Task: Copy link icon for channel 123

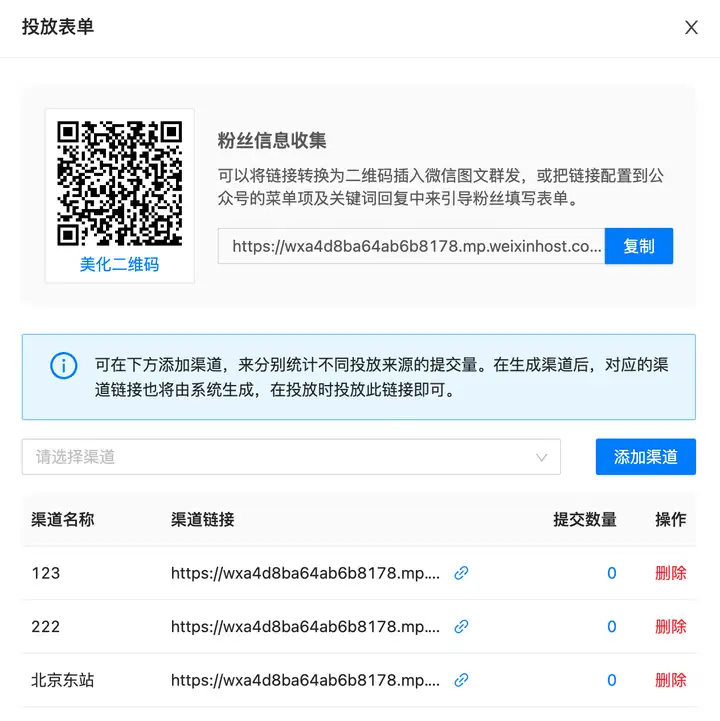Action: pyautogui.click(x=461, y=573)
